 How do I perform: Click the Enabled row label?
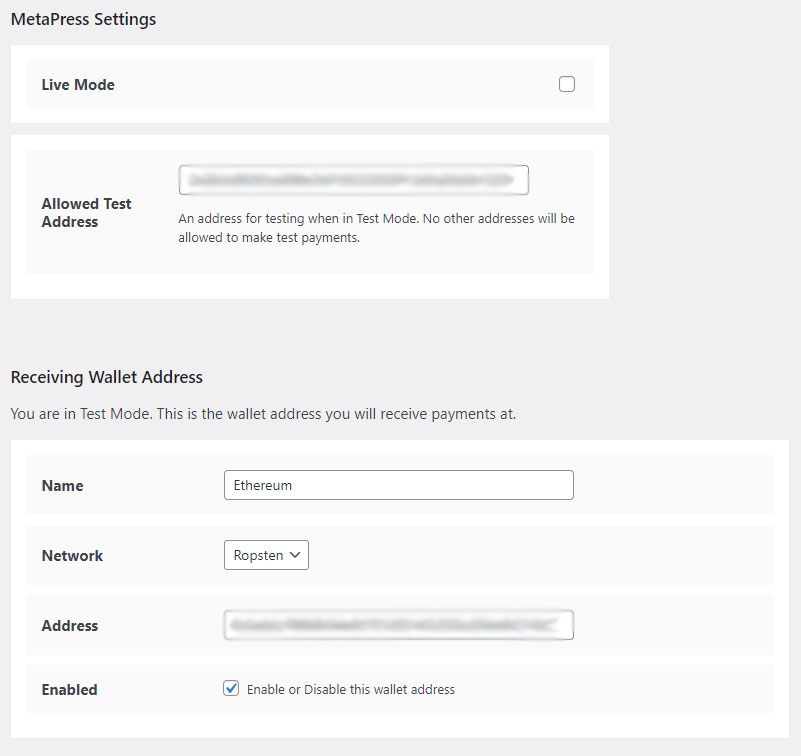click(69, 688)
